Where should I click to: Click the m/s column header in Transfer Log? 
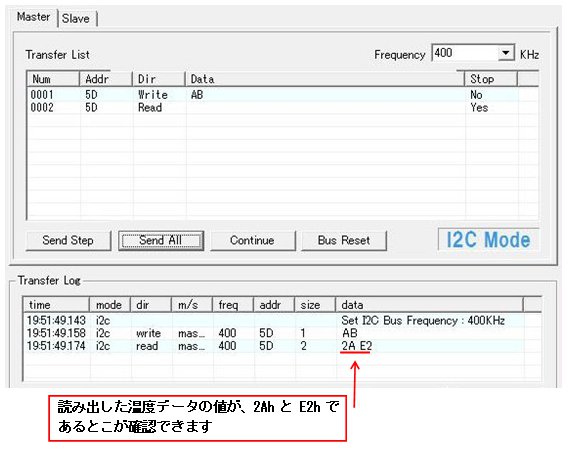[x=192, y=305]
